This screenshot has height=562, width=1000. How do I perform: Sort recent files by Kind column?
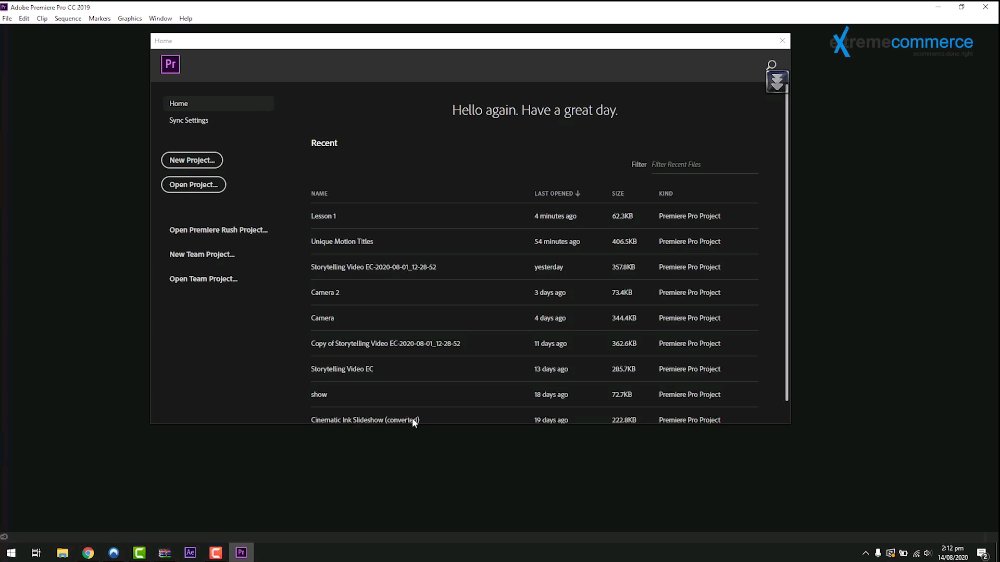click(666, 193)
